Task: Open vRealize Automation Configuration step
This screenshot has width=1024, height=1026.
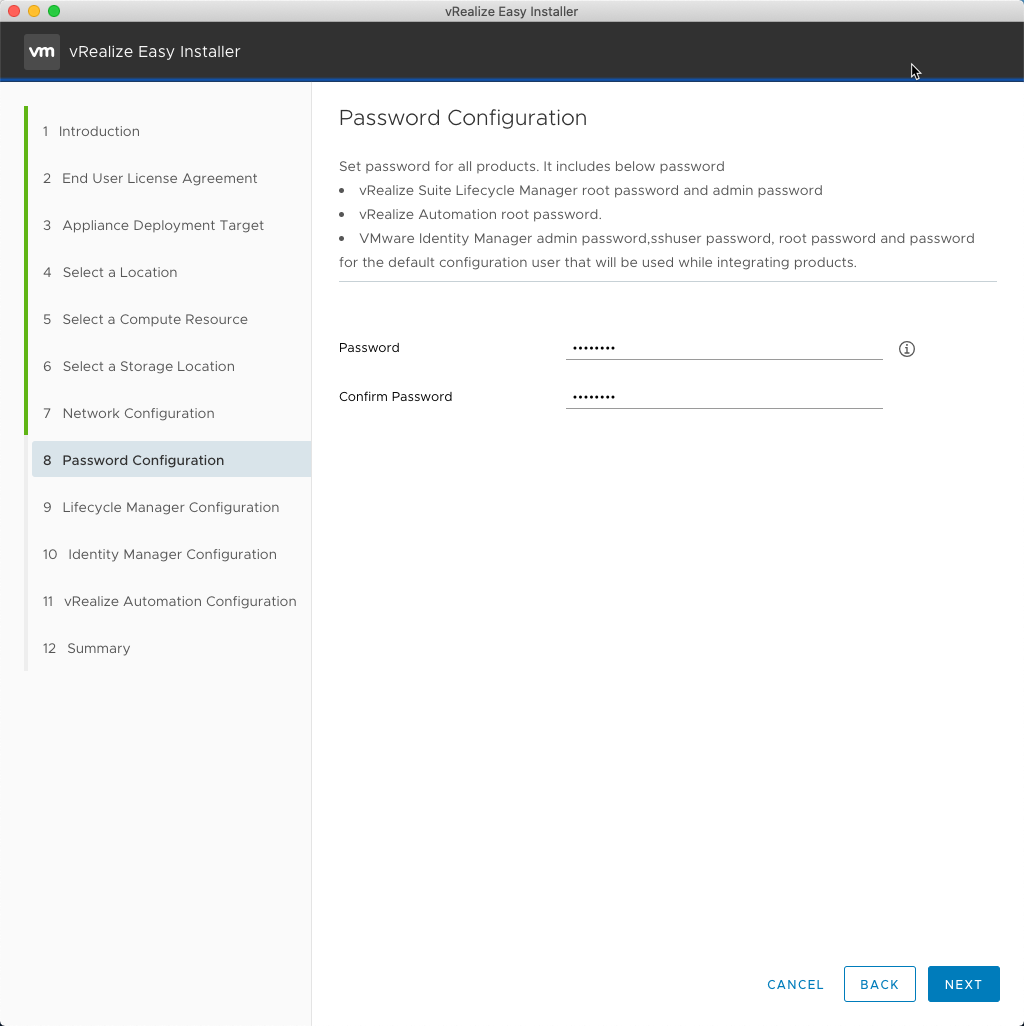Action: coord(180,601)
